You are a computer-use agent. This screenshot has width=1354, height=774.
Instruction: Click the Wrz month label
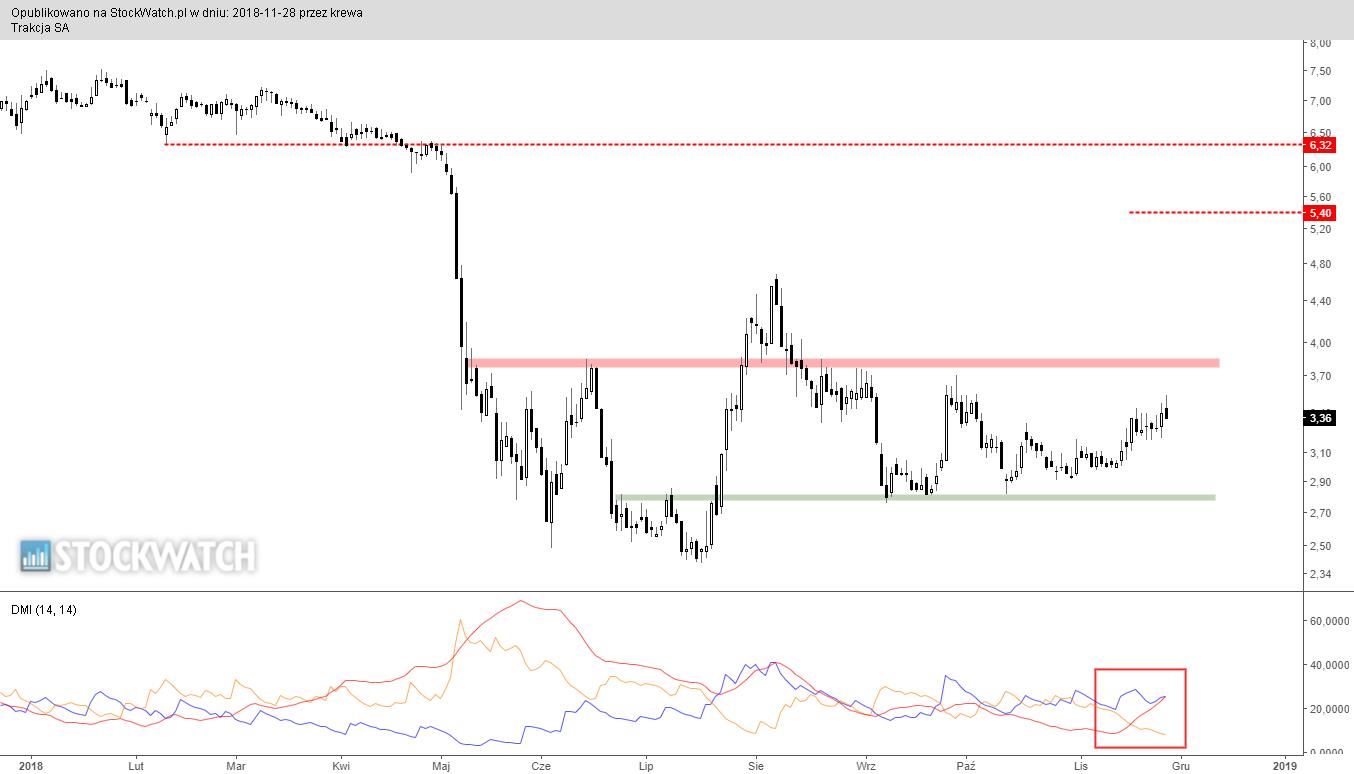pyautogui.click(x=866, y=766)
